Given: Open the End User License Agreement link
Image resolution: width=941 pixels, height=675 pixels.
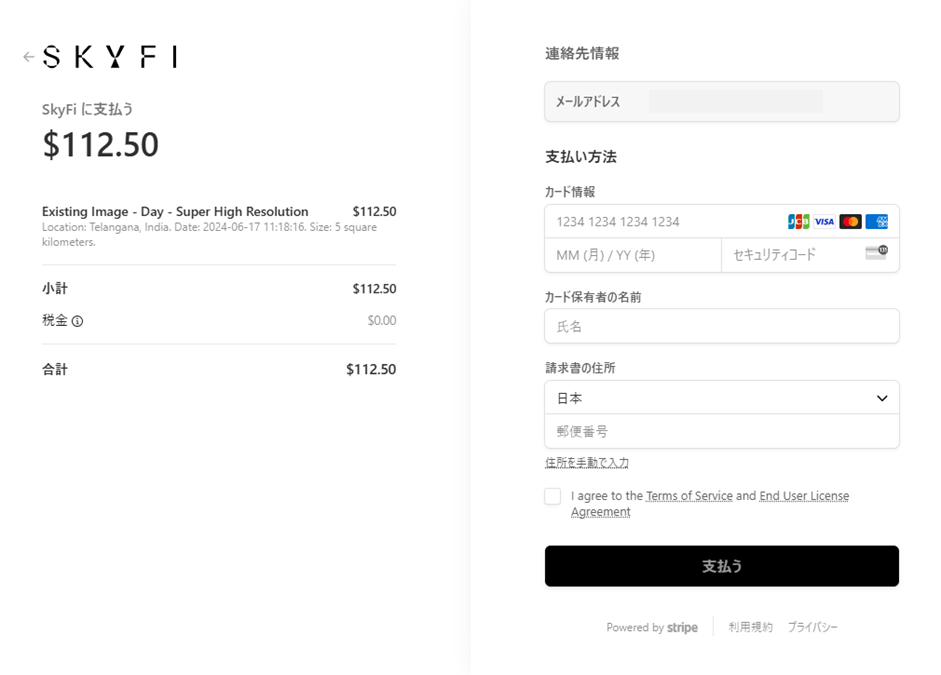Looking at the screenshot, I should (x=804, y=496).
